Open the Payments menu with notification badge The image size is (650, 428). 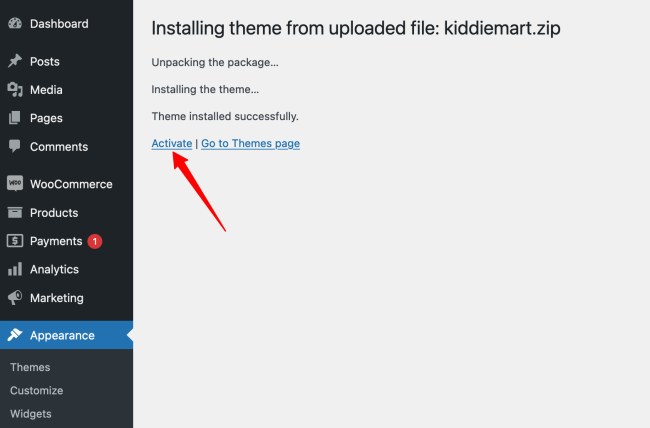[x=56, y=241]
